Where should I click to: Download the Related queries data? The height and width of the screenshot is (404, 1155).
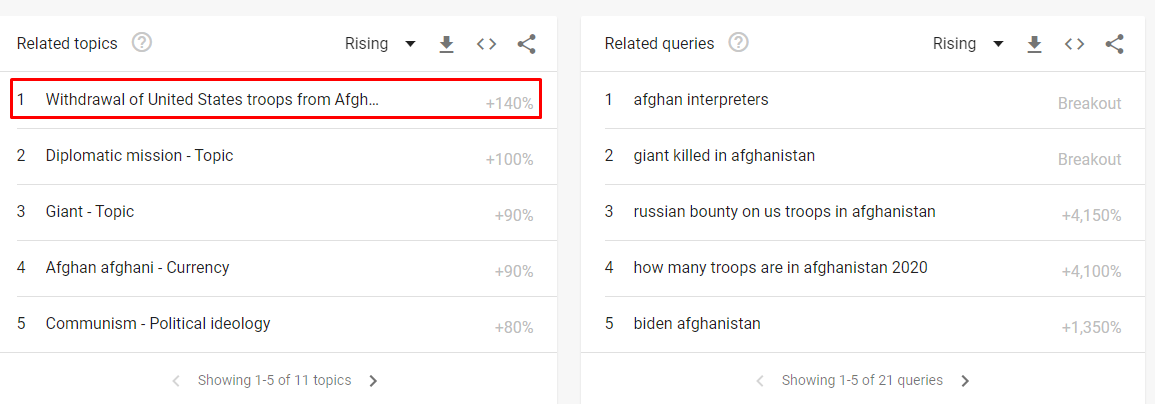tap(1034, 44)
